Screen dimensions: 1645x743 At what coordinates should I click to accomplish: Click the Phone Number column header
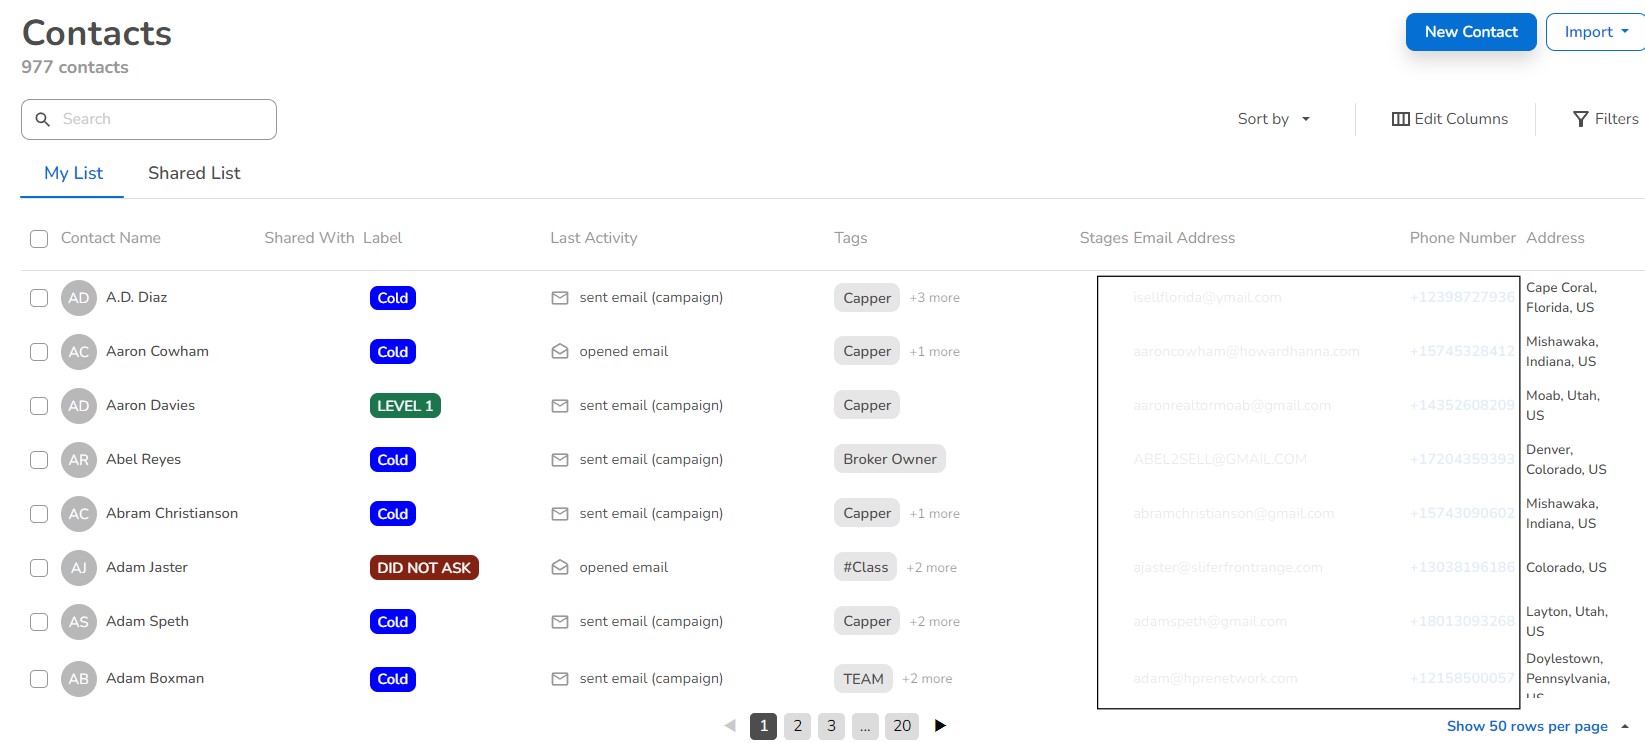pos(1463,238)
